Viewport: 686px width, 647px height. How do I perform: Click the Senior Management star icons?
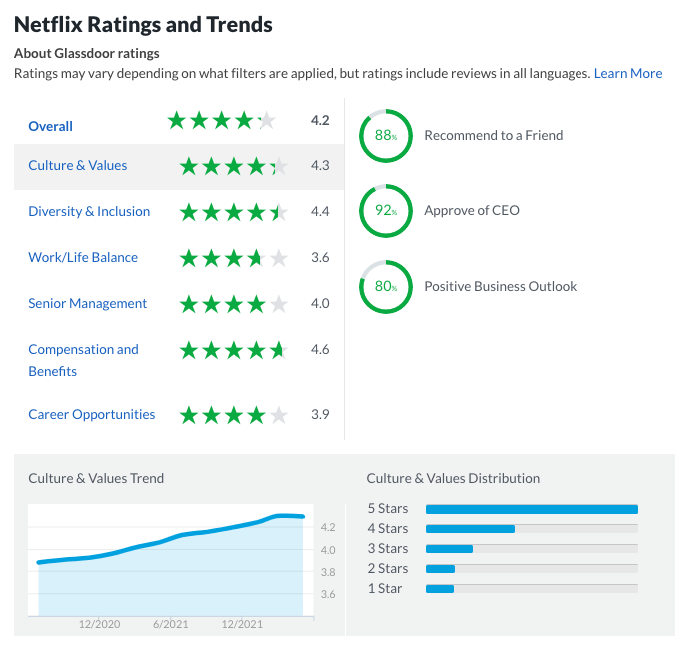pyautogui.click(x=234, y=304)
